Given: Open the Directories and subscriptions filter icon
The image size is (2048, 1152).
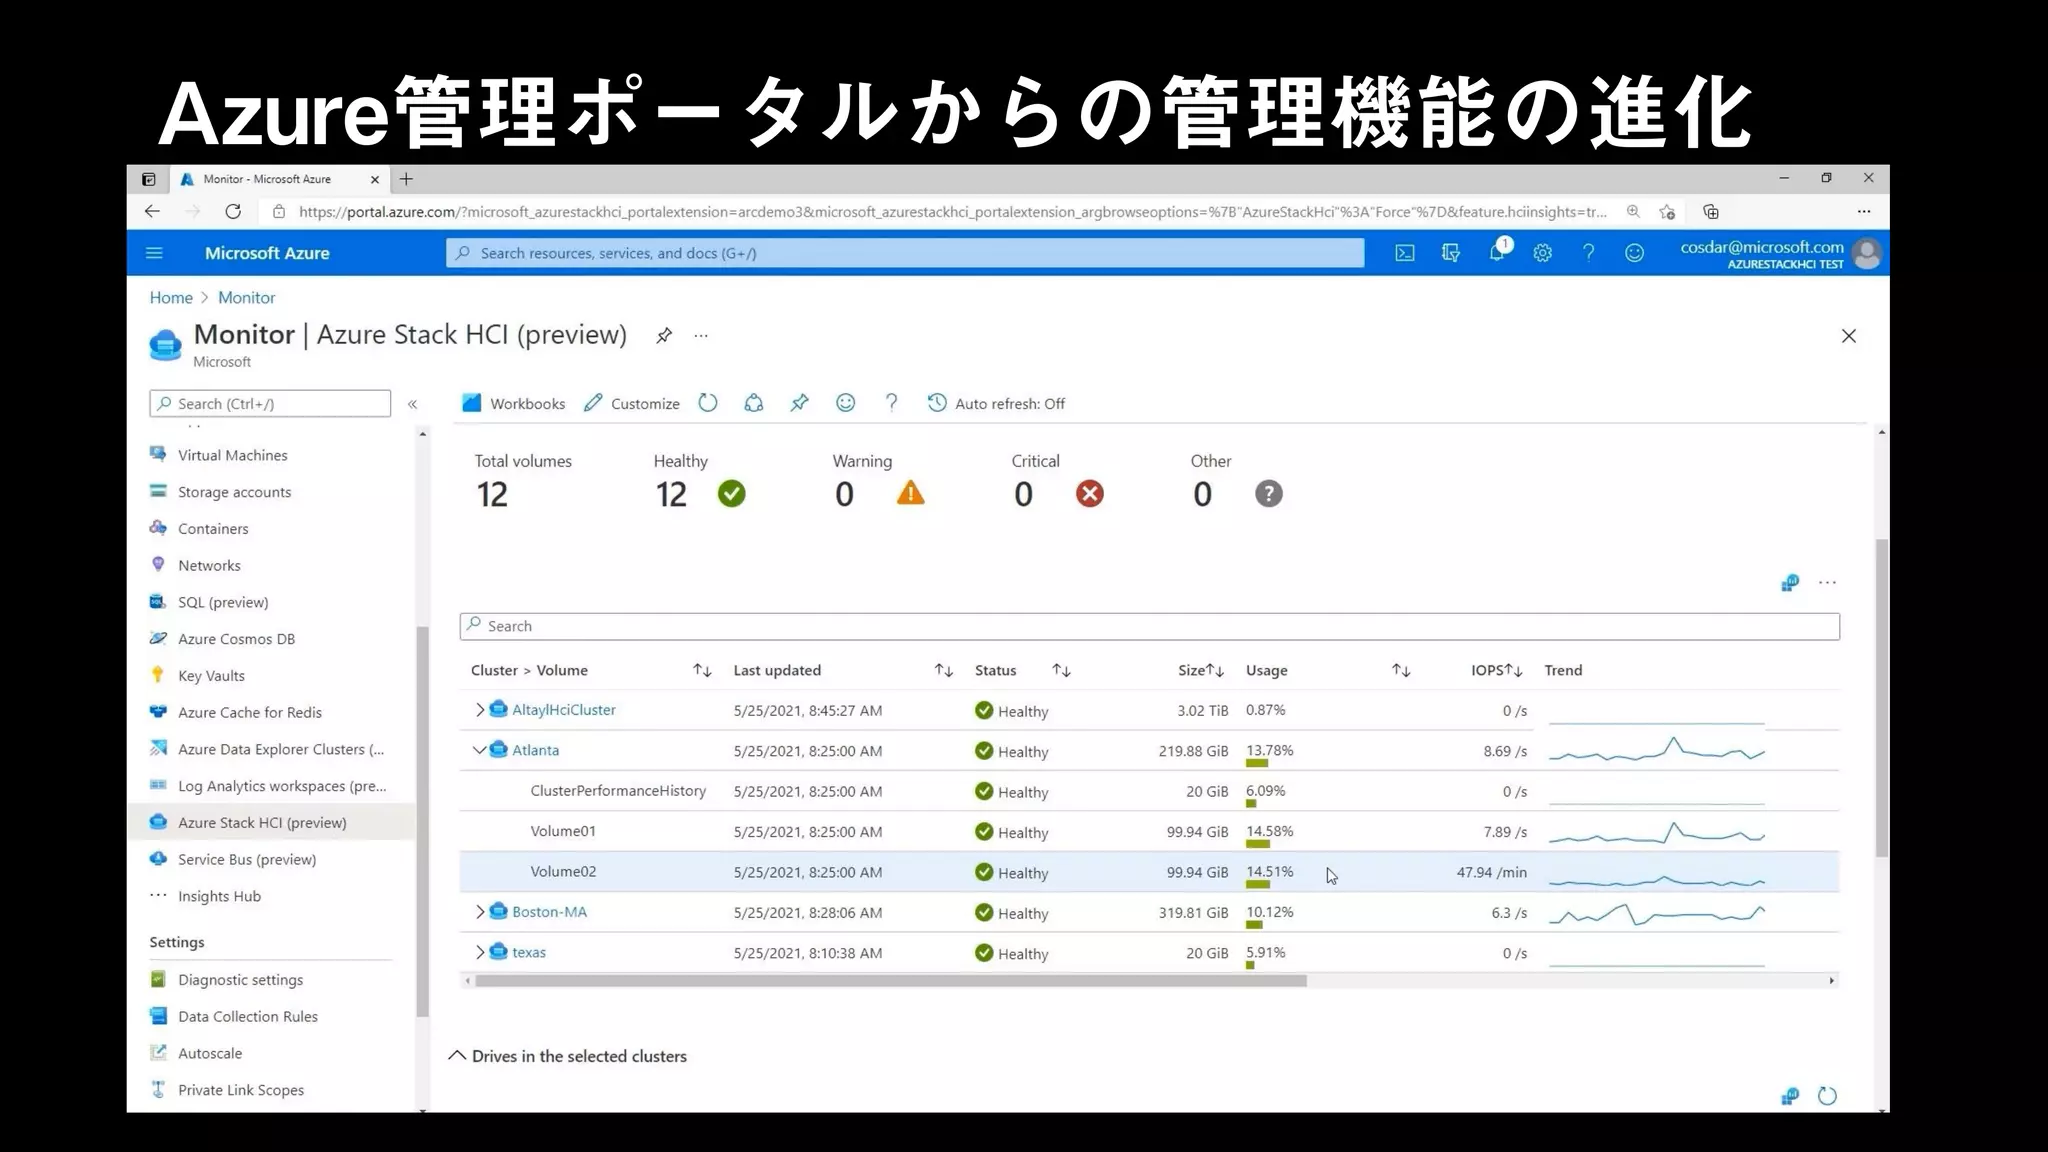Looking at the screenshot, I should (x=1451, y=253).
